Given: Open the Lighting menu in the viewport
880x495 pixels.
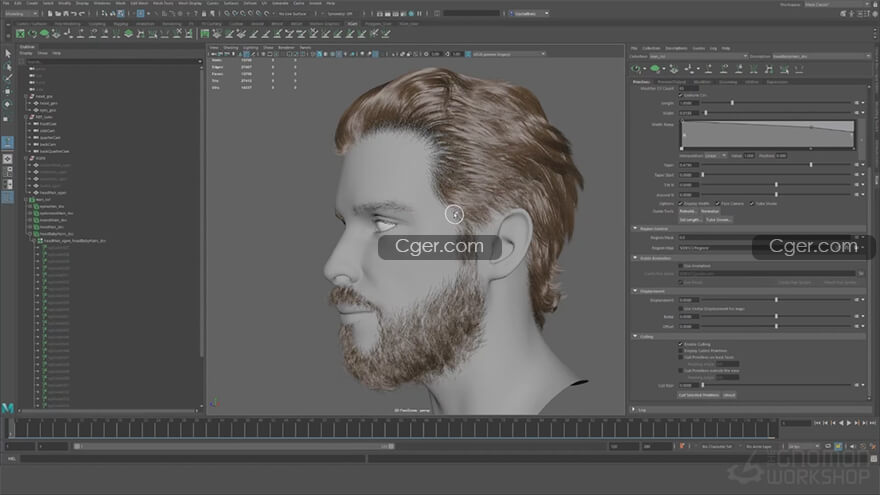Looking at the screenshot, I should pyautogui.click(x=251, y=47).
